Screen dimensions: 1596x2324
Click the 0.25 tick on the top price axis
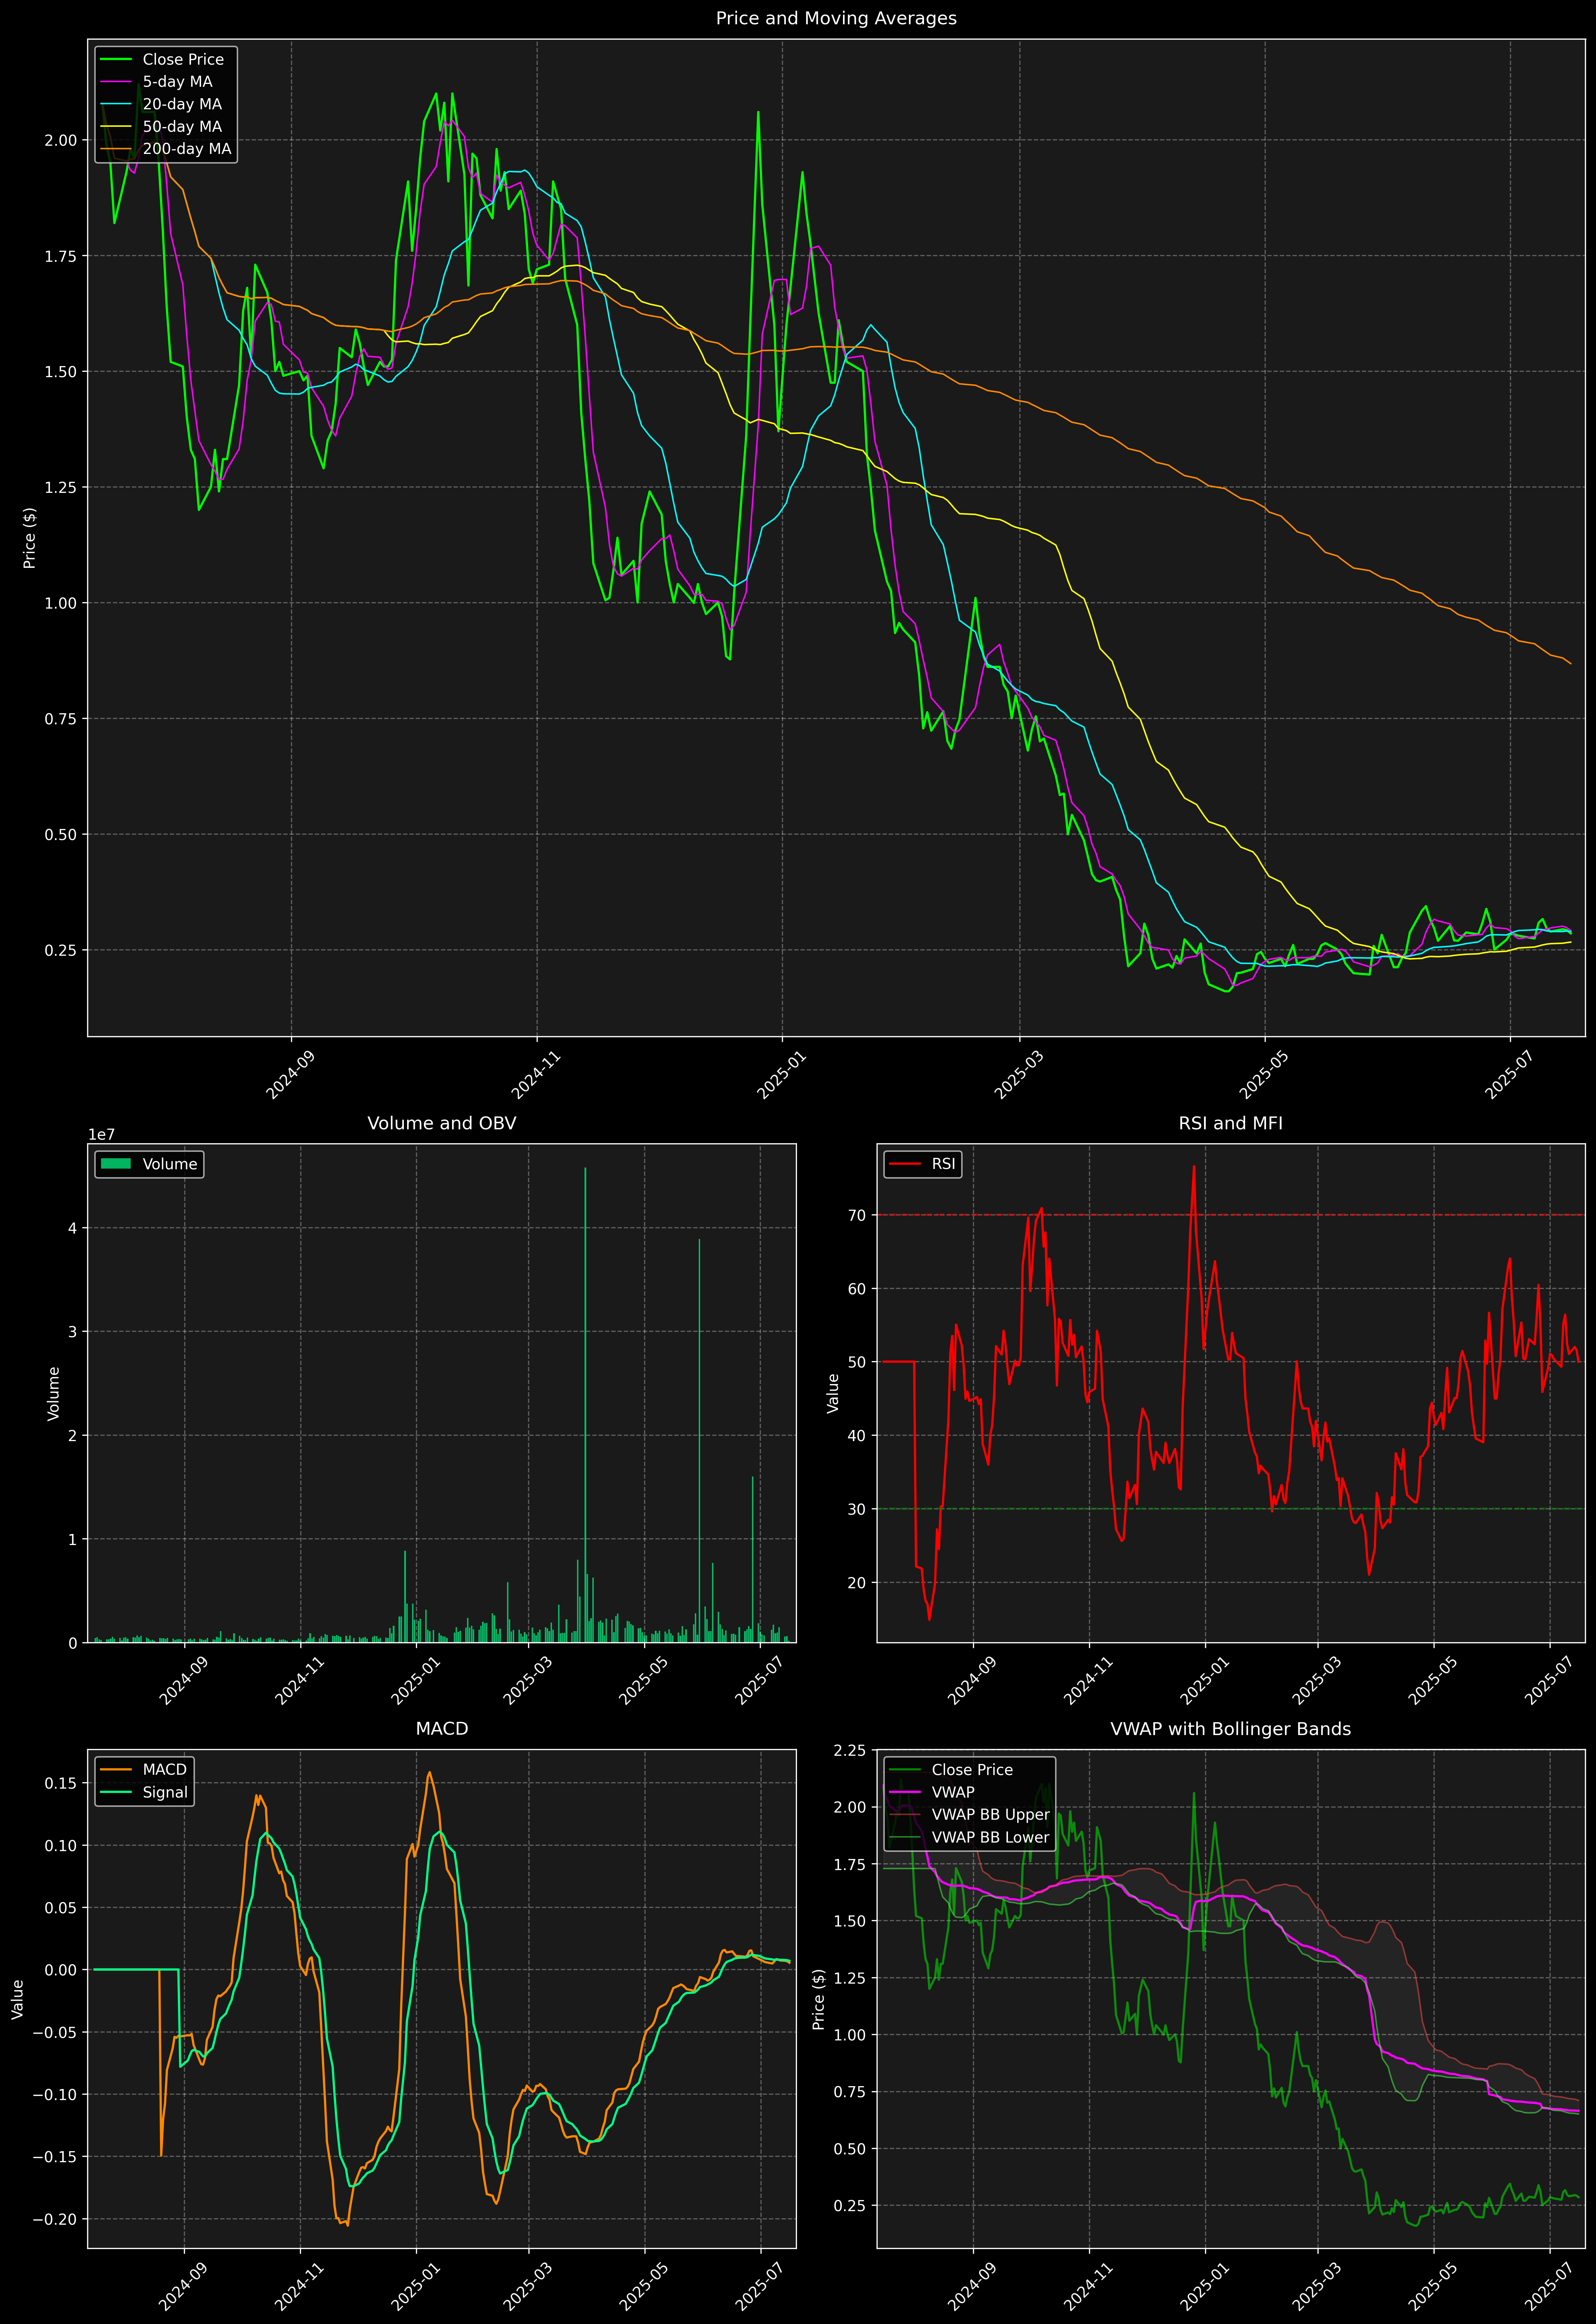(x=61, y=950)
